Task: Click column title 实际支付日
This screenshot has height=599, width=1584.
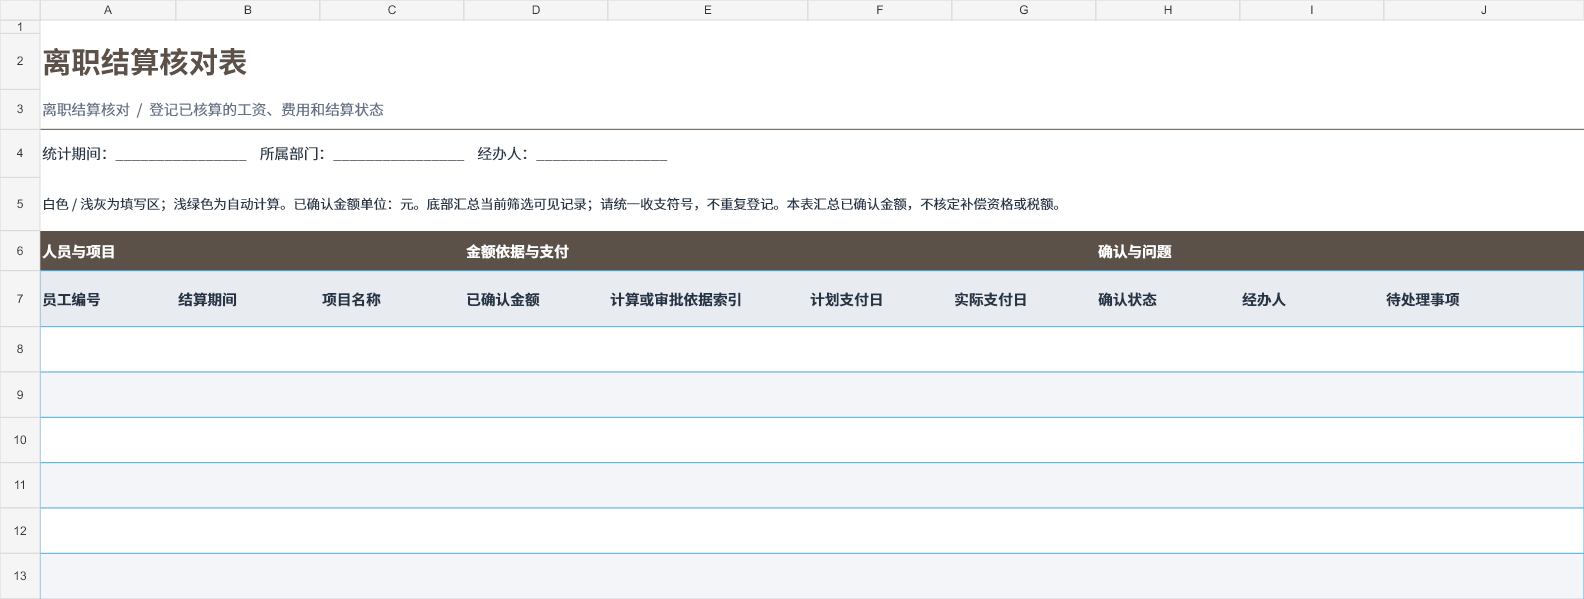Action: coord(991,300)
